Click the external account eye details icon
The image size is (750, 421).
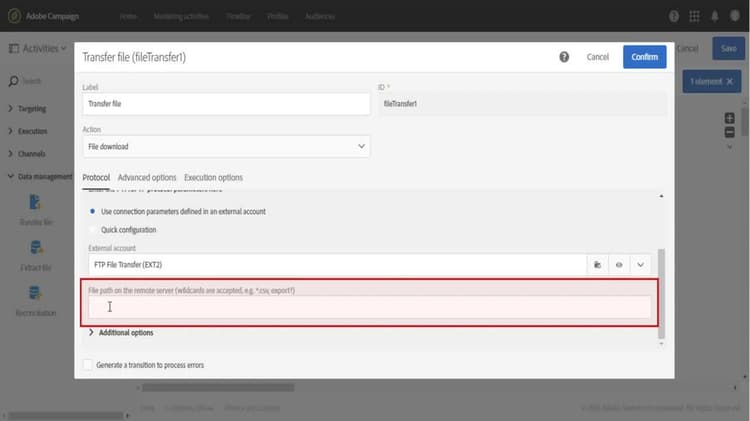click(x=619, y=265)
